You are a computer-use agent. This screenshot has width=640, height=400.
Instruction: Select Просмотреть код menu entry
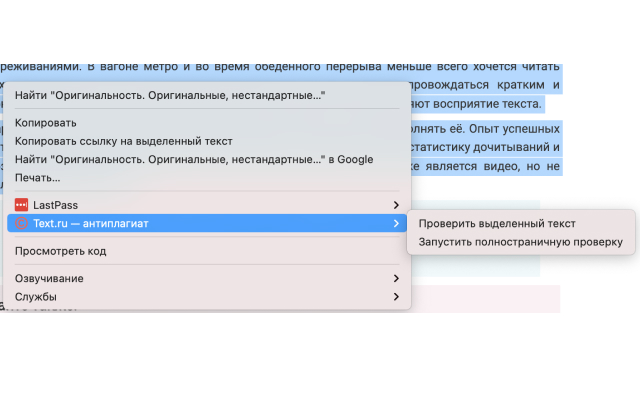point(207,251)
